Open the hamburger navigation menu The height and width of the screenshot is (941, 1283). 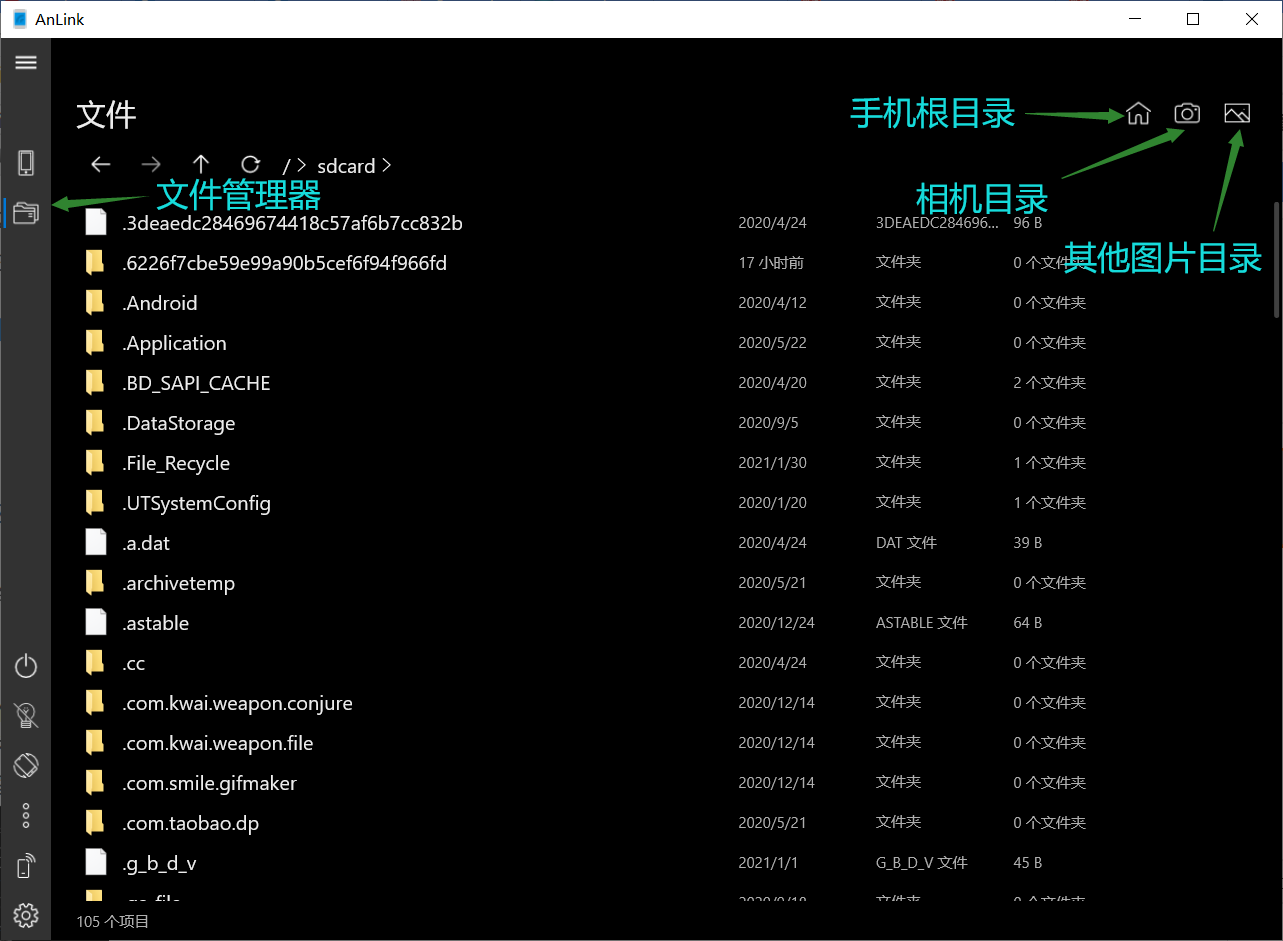click(x=26, y=62)
